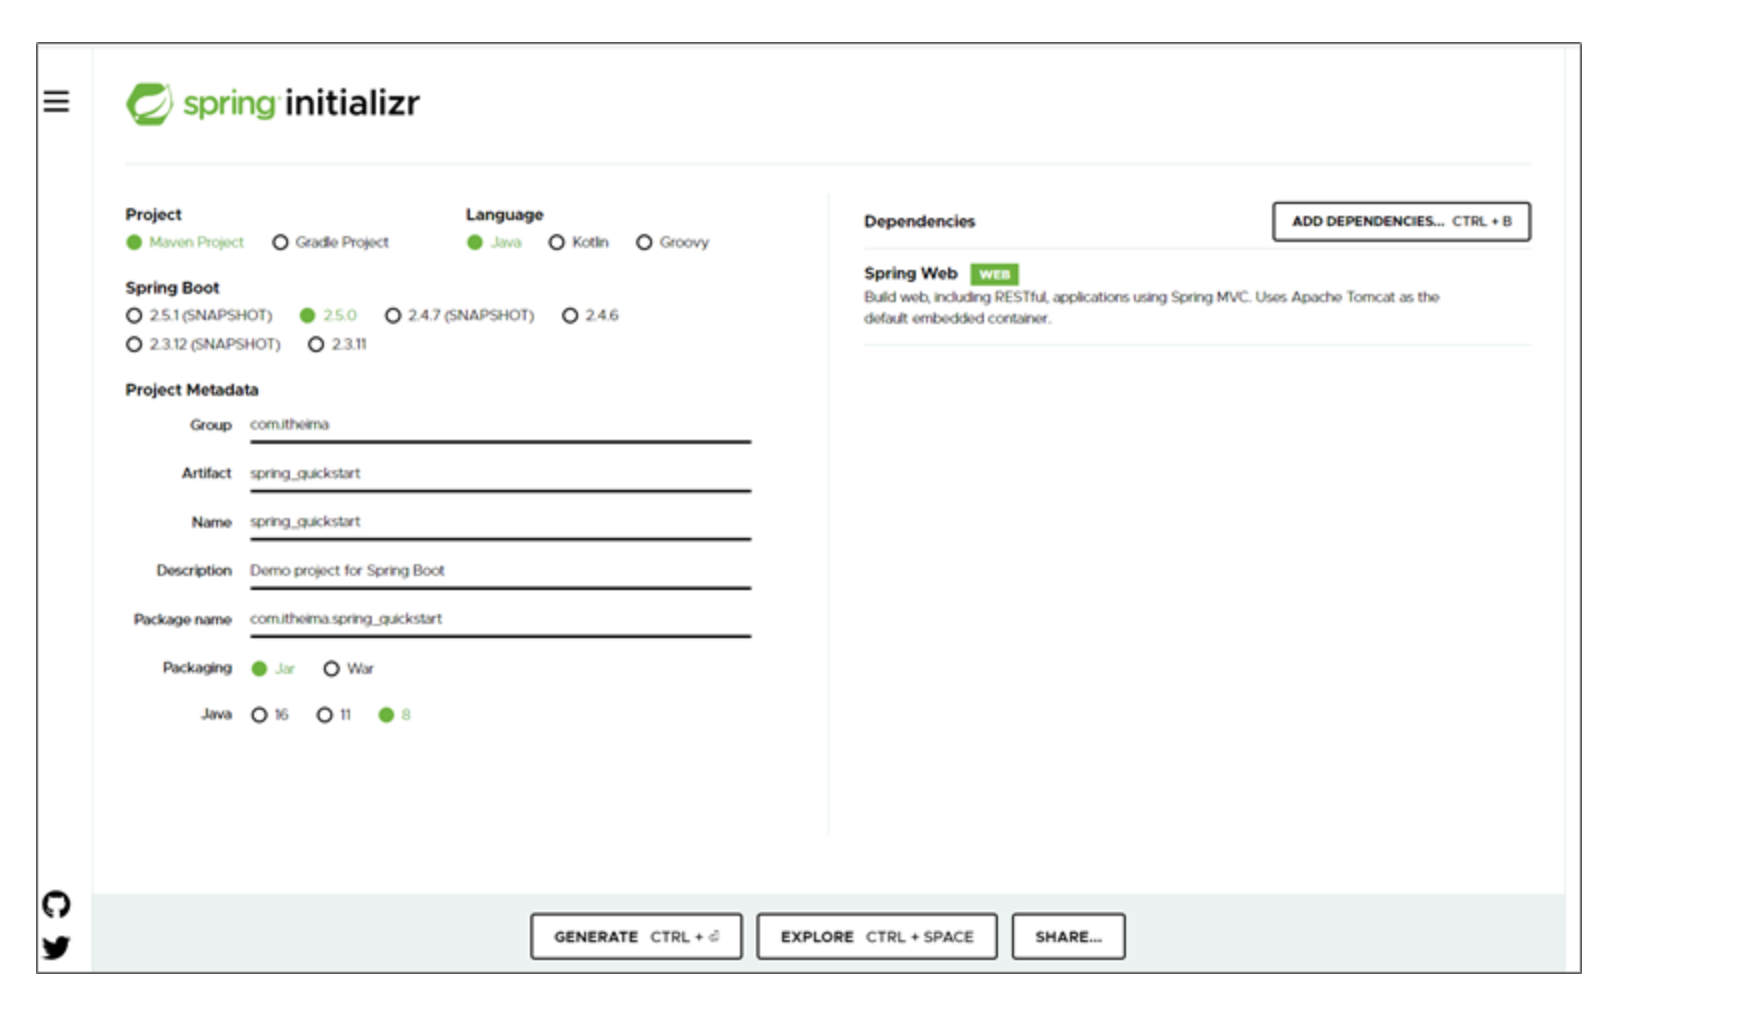Select Maven Project radio button

click(134, 242)
